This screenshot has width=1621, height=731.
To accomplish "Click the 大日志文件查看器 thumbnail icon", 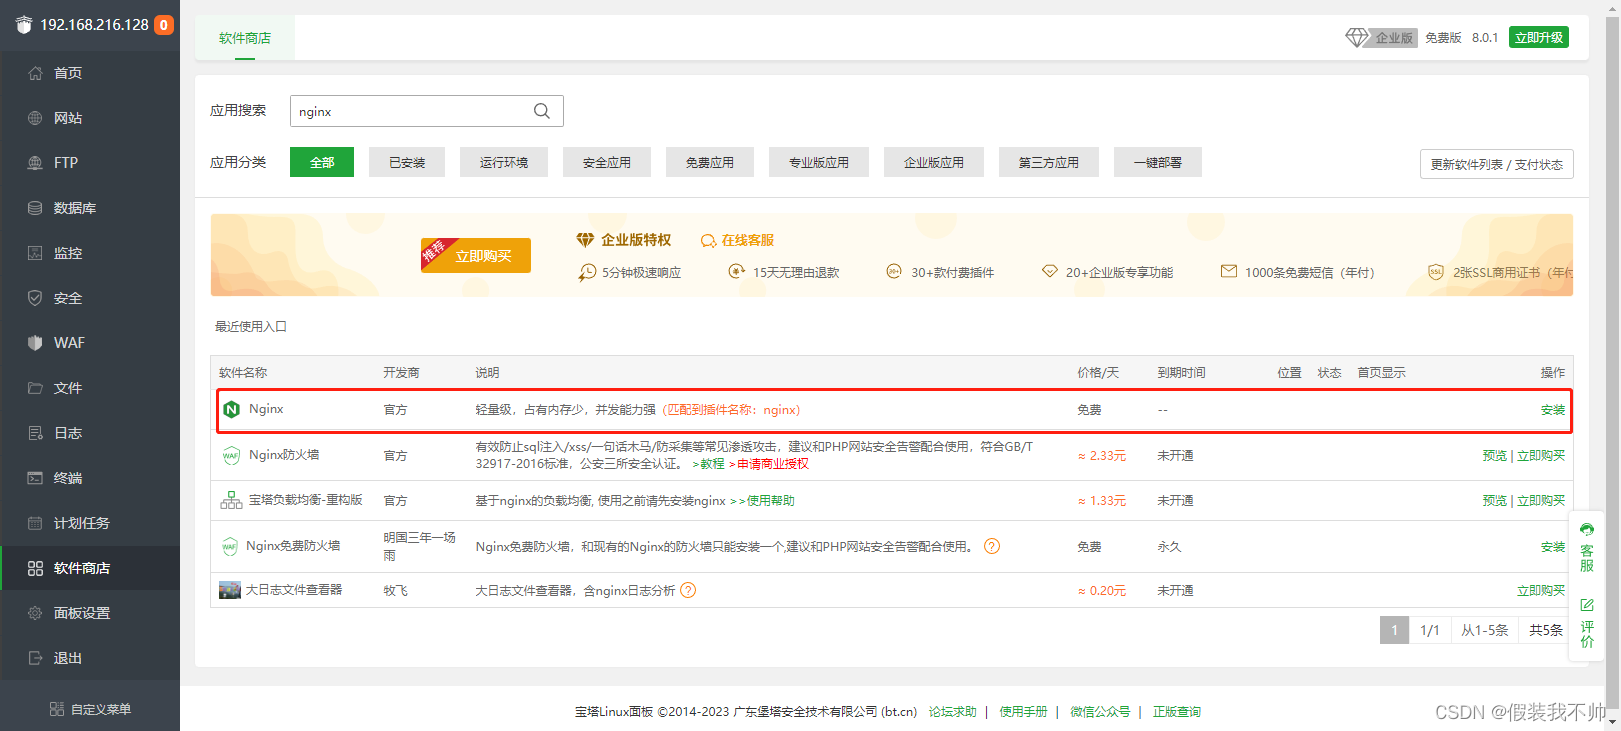I will coord(230,590).
